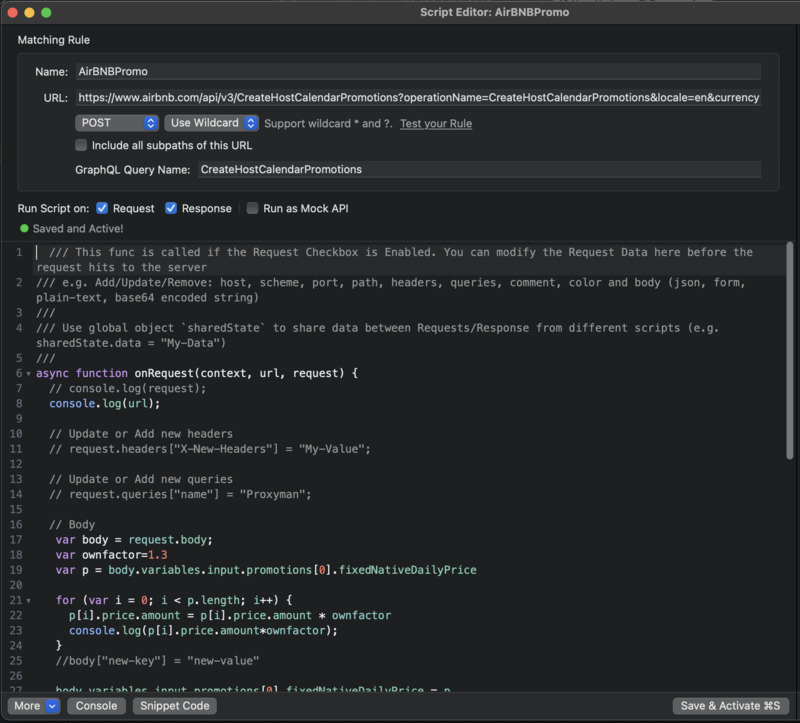The image size is (800, 723).
Task: Click the code editor vertical scrollbar
Action: (791, 350)
